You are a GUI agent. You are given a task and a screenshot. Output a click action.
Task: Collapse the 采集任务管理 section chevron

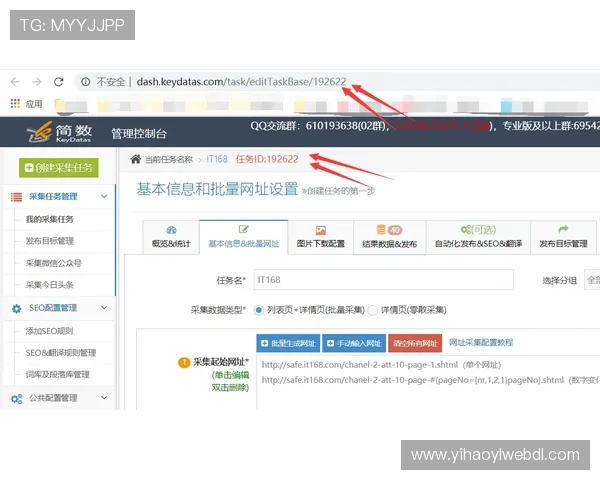[104, 196]
